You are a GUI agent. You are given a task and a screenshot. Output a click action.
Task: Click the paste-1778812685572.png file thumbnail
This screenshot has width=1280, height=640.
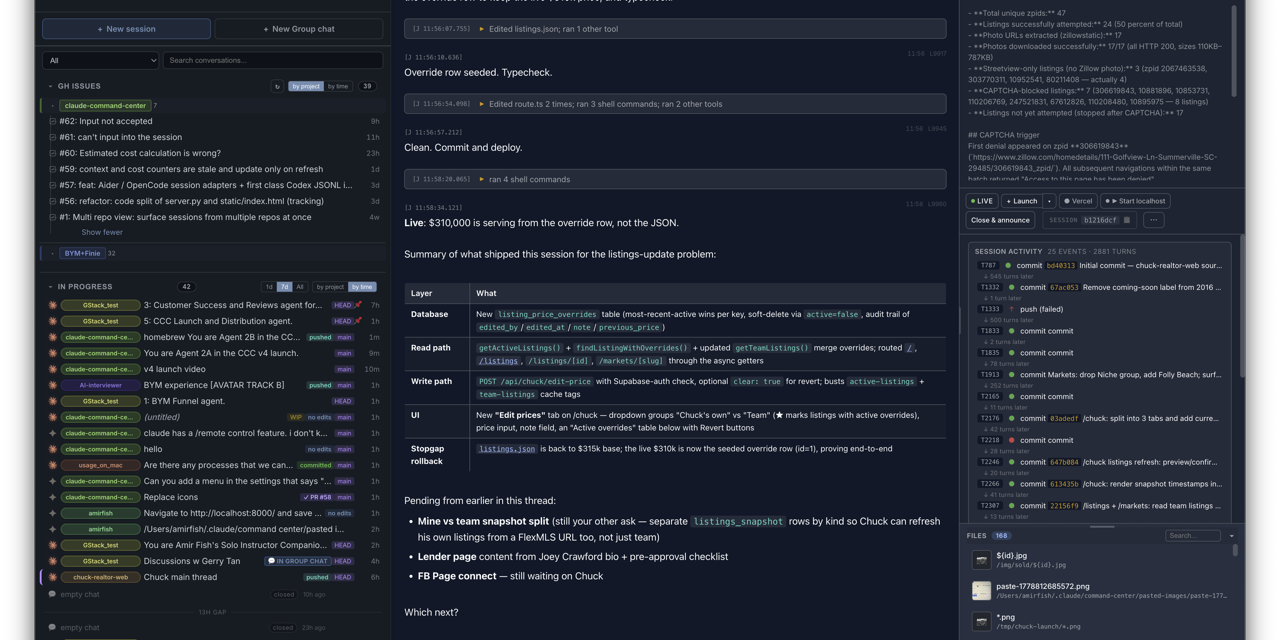pyautogui.click(x=981, y=591)
